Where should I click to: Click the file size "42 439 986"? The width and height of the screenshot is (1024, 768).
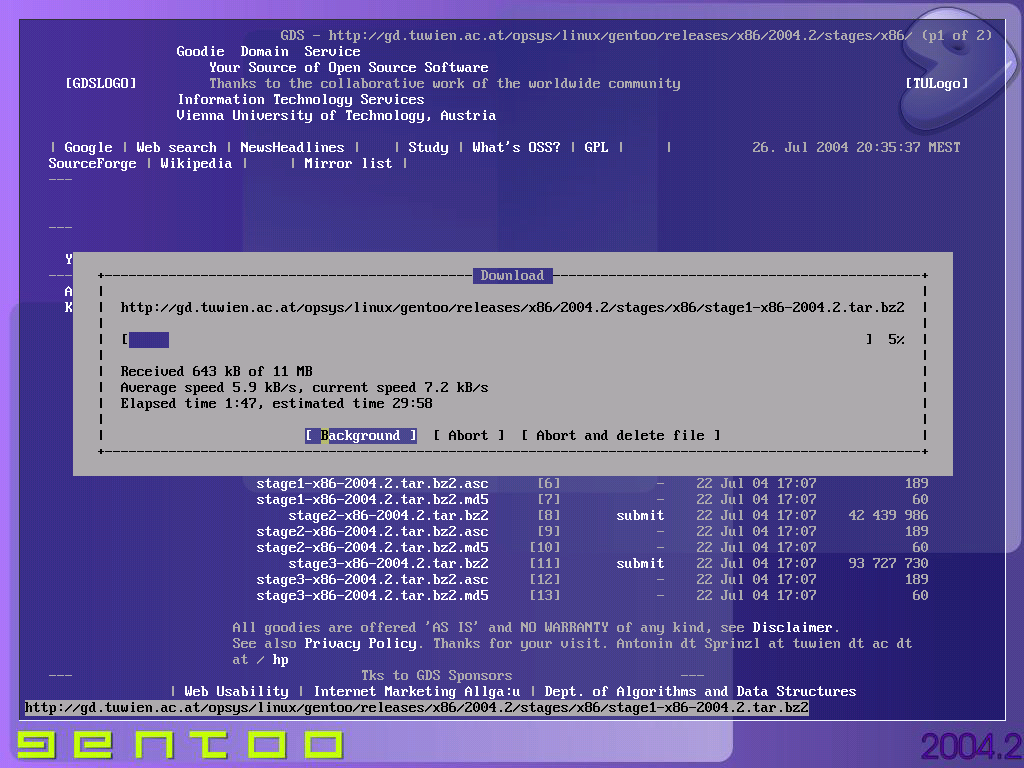coord(888,516)
